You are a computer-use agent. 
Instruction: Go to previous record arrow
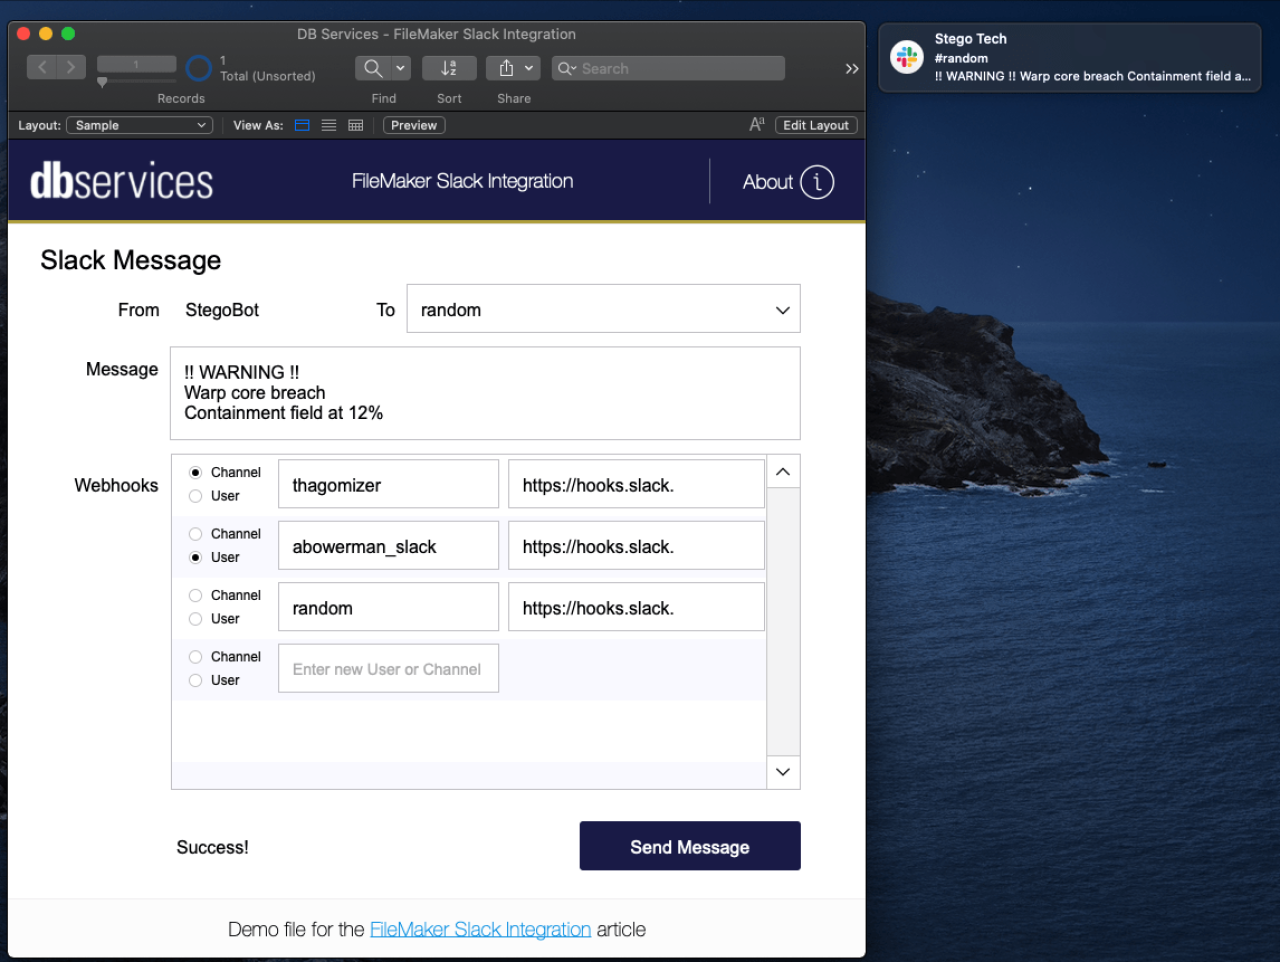(x=42, y=67)
